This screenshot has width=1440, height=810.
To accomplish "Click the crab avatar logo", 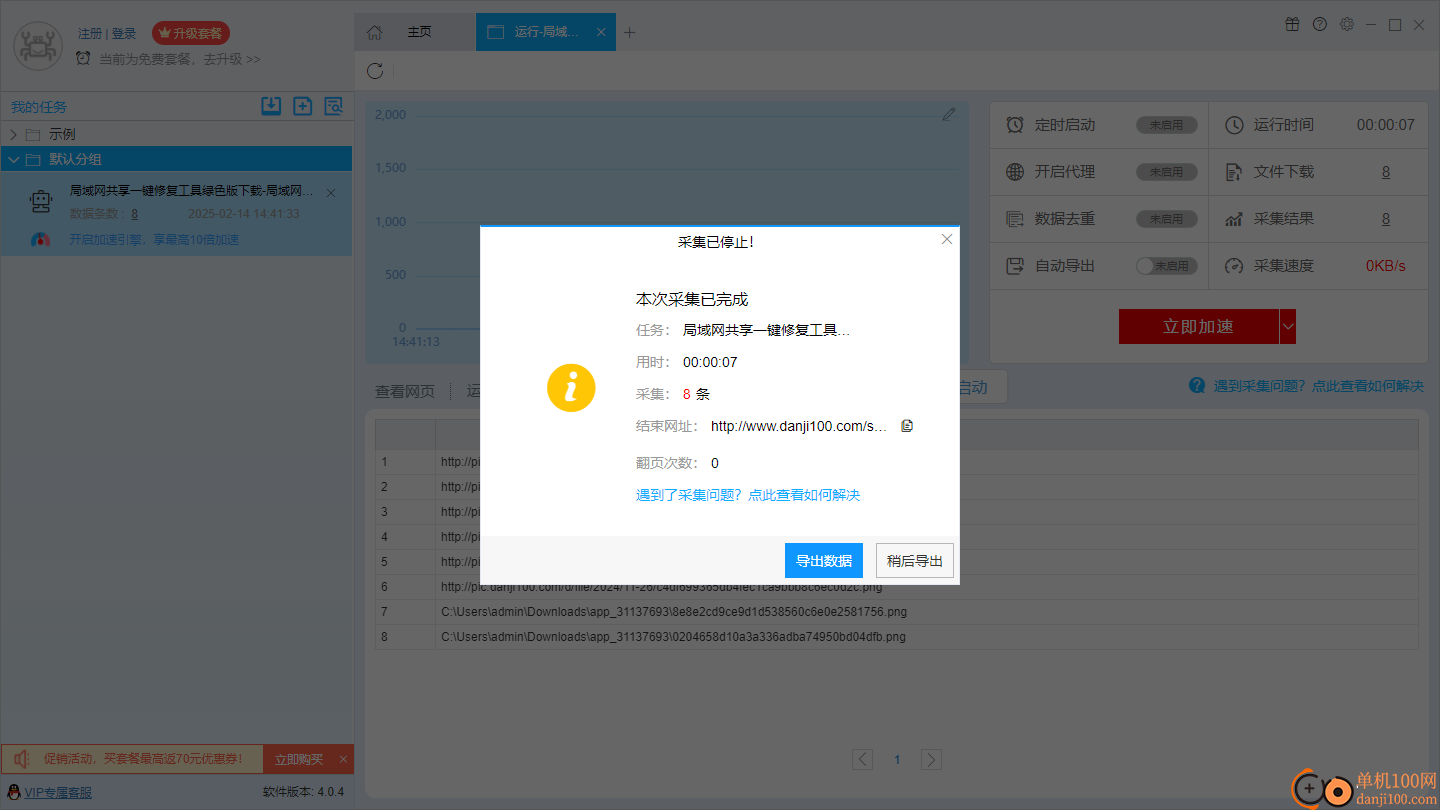I will [x=38, y=46].
